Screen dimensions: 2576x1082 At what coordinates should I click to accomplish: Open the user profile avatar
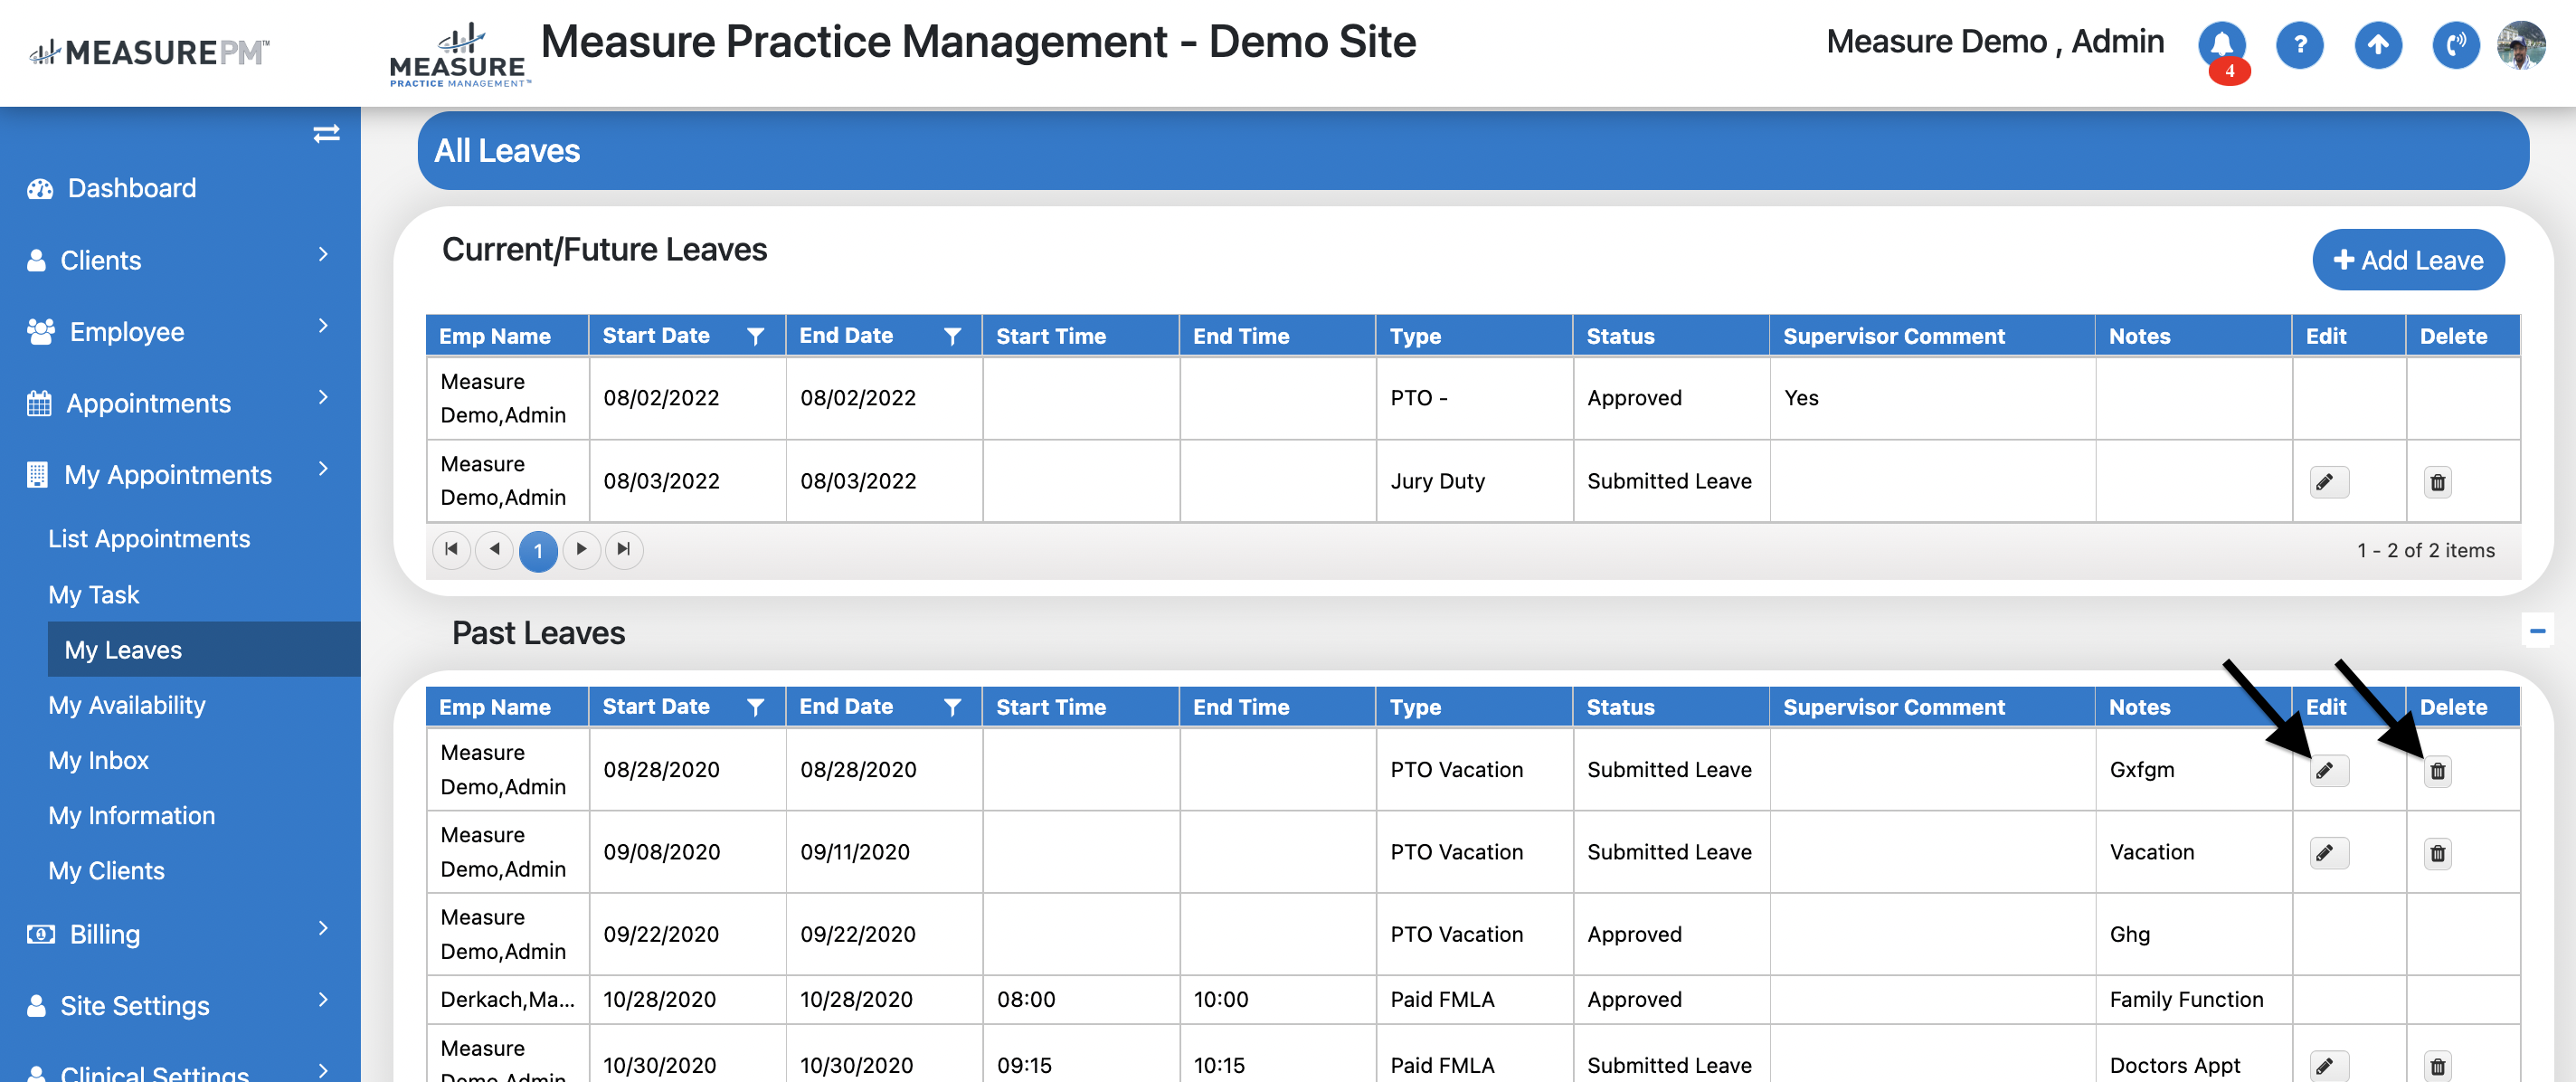click(x=2520, y=45)
